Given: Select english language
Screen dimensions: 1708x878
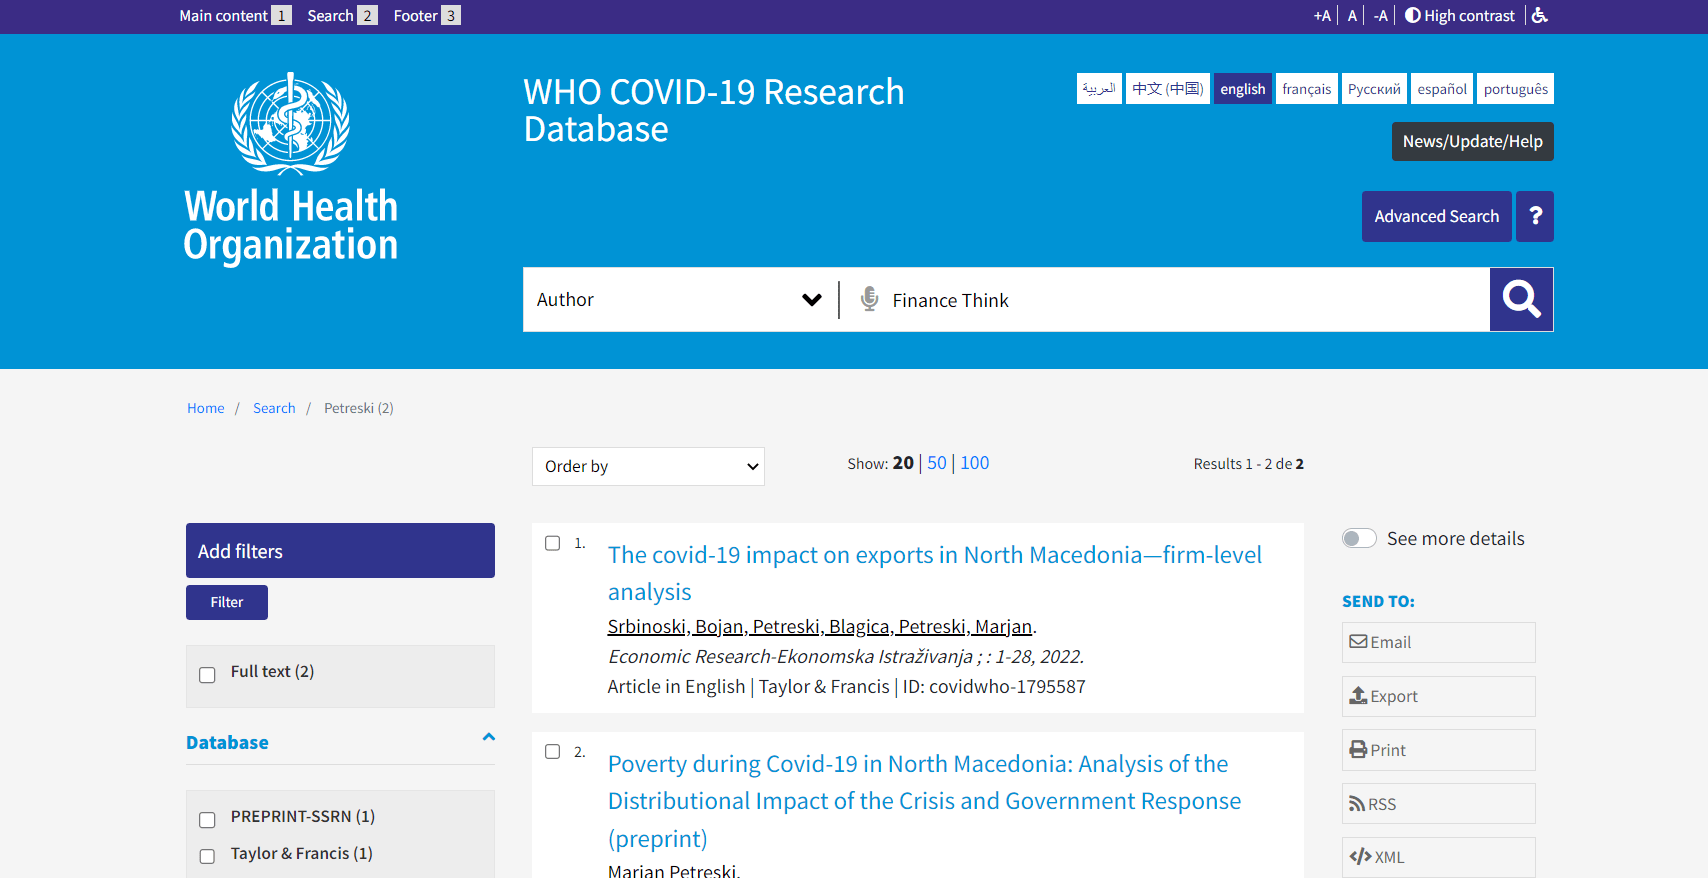Looking at the screenshot, I should (x=1243, y=88).
